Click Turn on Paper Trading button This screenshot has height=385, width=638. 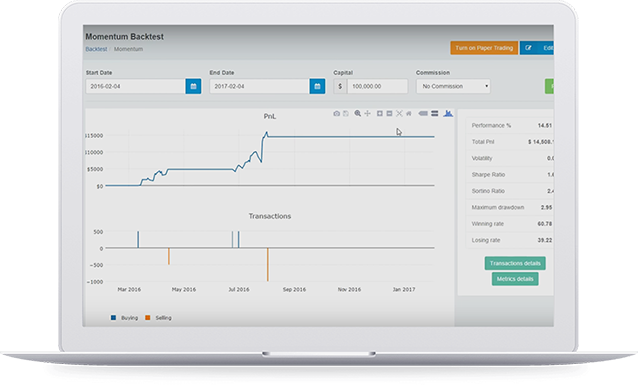tap(484, 48)
